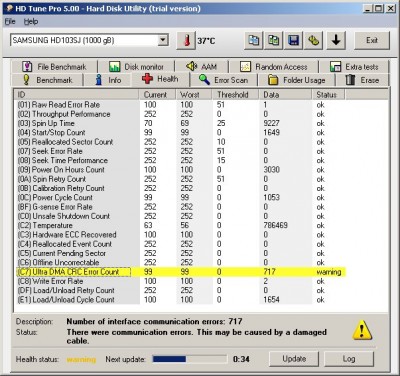Screen dimensions: 400x376
Task: Open the Disk monitor tab
Action: click(136, 67)
